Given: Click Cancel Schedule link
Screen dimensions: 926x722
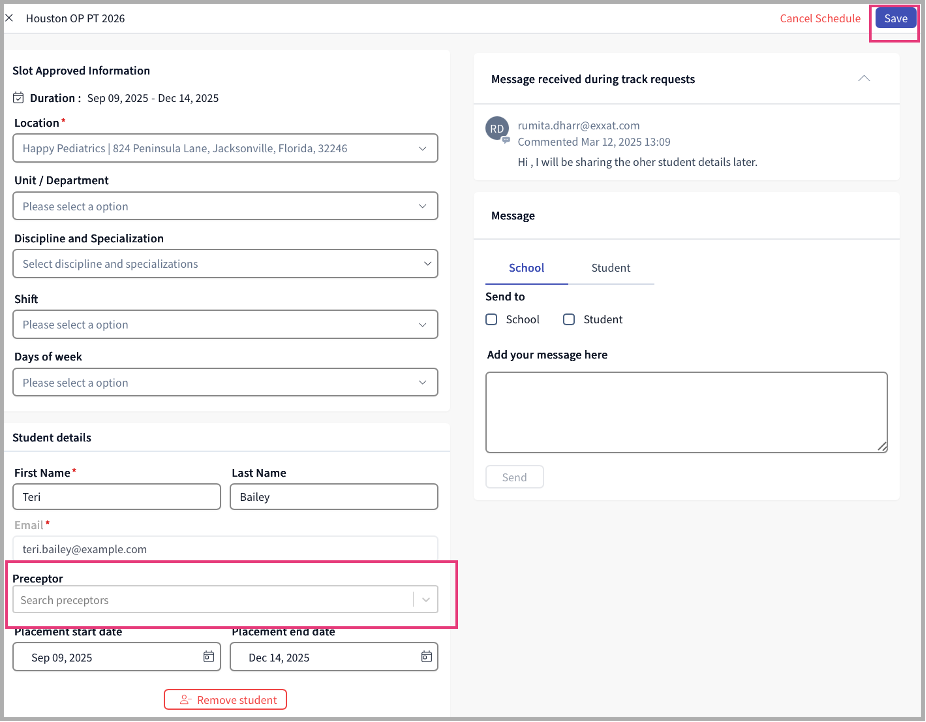Looking at the screenshot, I should pyautogui.click(x=819, y=18).
